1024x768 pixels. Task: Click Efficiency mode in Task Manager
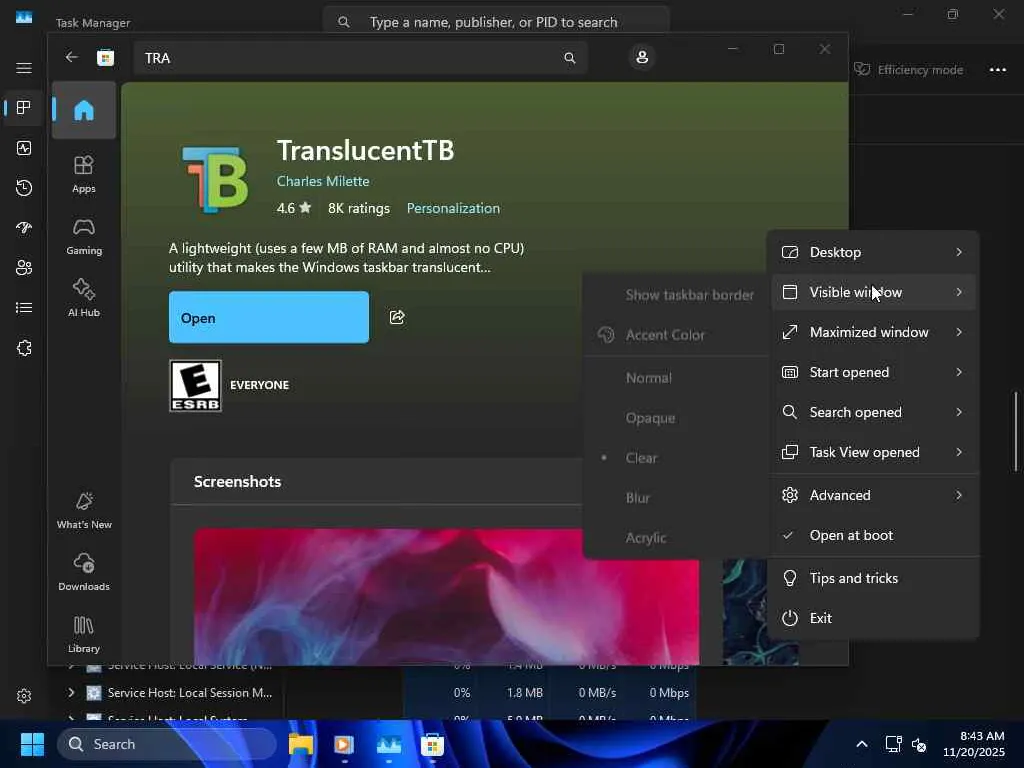(x=908, y=70)
